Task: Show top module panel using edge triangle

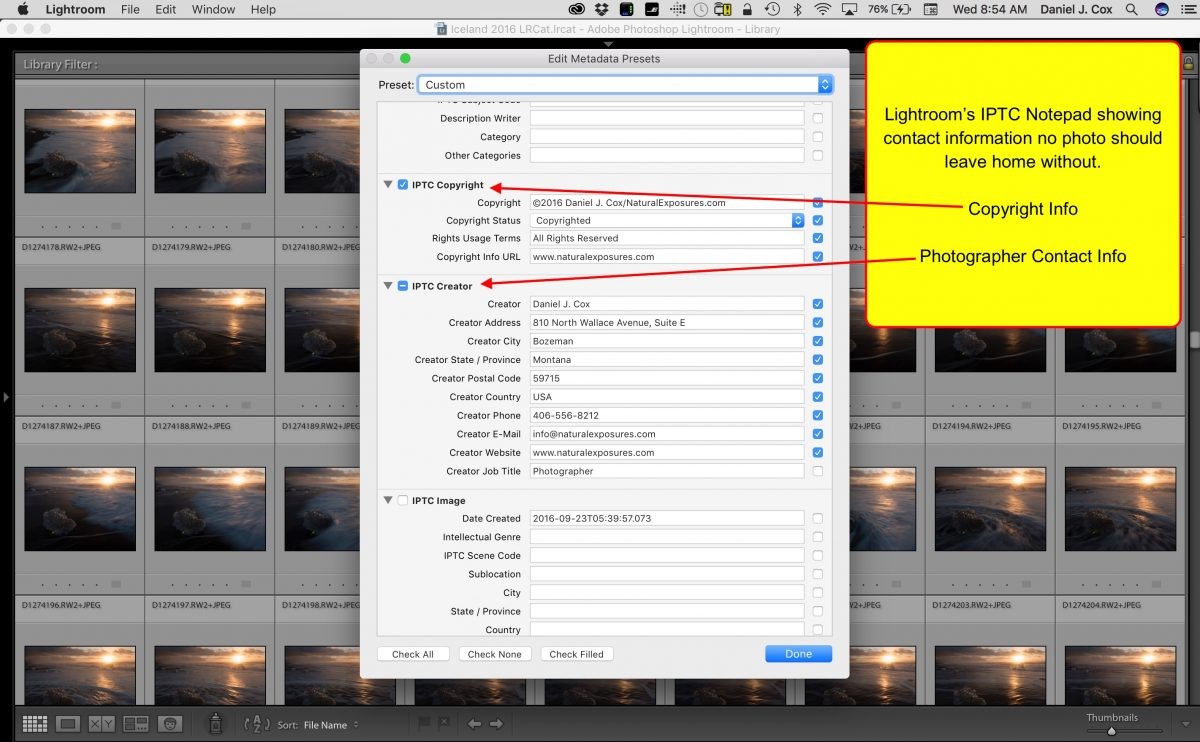Action: coord(608,44)
